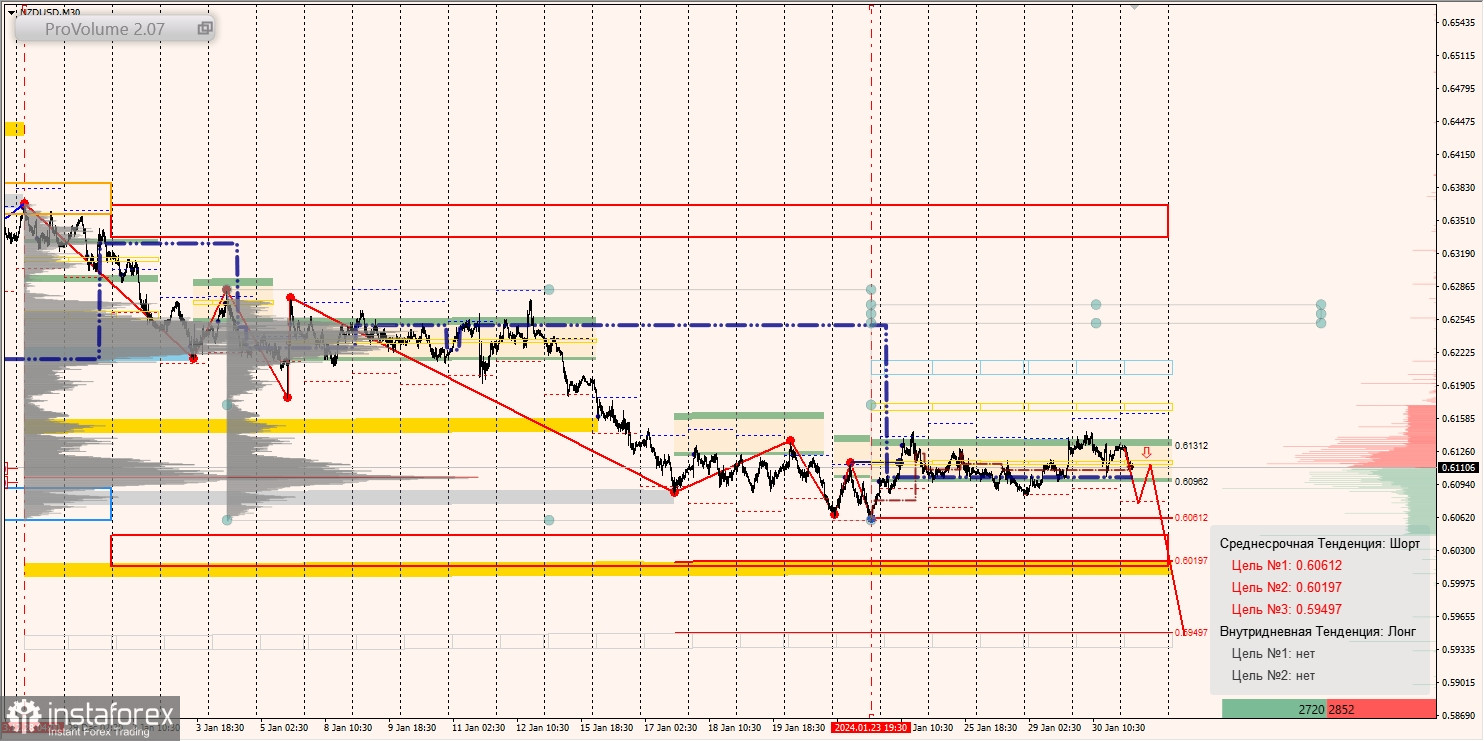
Task: Click the red 0.60612 level label on chart
Action: coord(1191,517)
